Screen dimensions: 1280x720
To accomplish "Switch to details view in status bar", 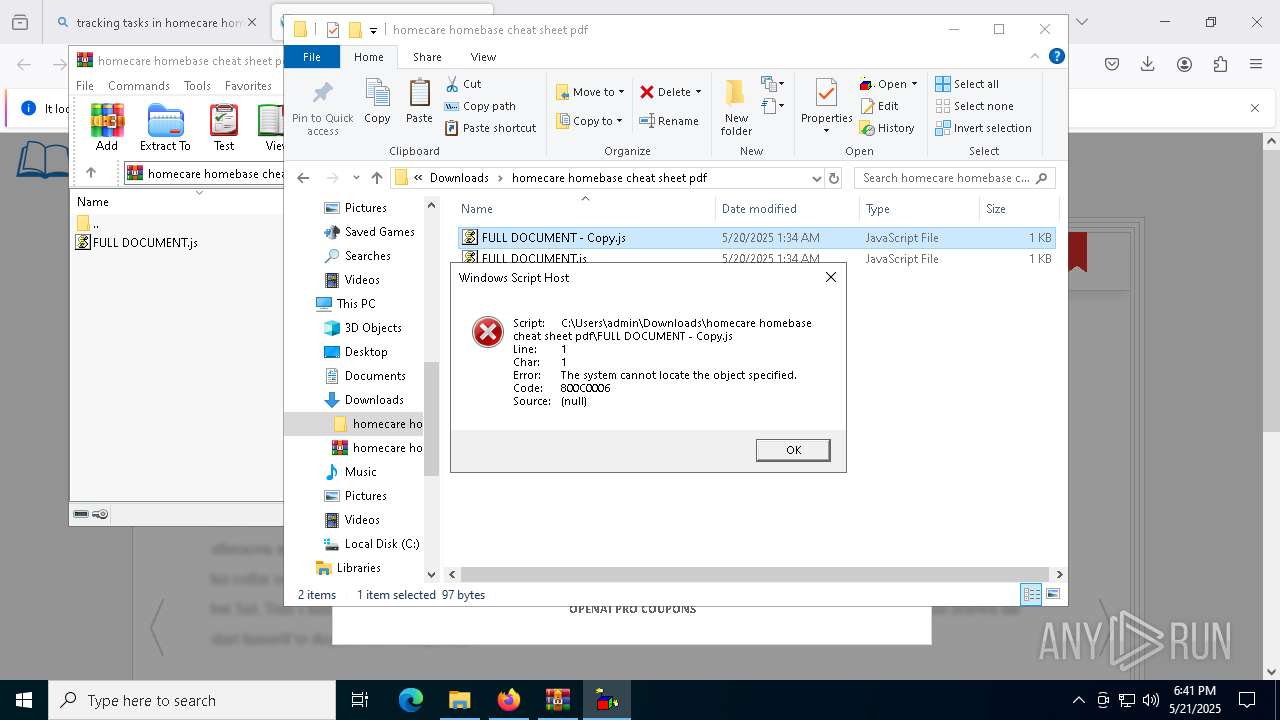I will pyautogui.click(x=1031, y=594).
